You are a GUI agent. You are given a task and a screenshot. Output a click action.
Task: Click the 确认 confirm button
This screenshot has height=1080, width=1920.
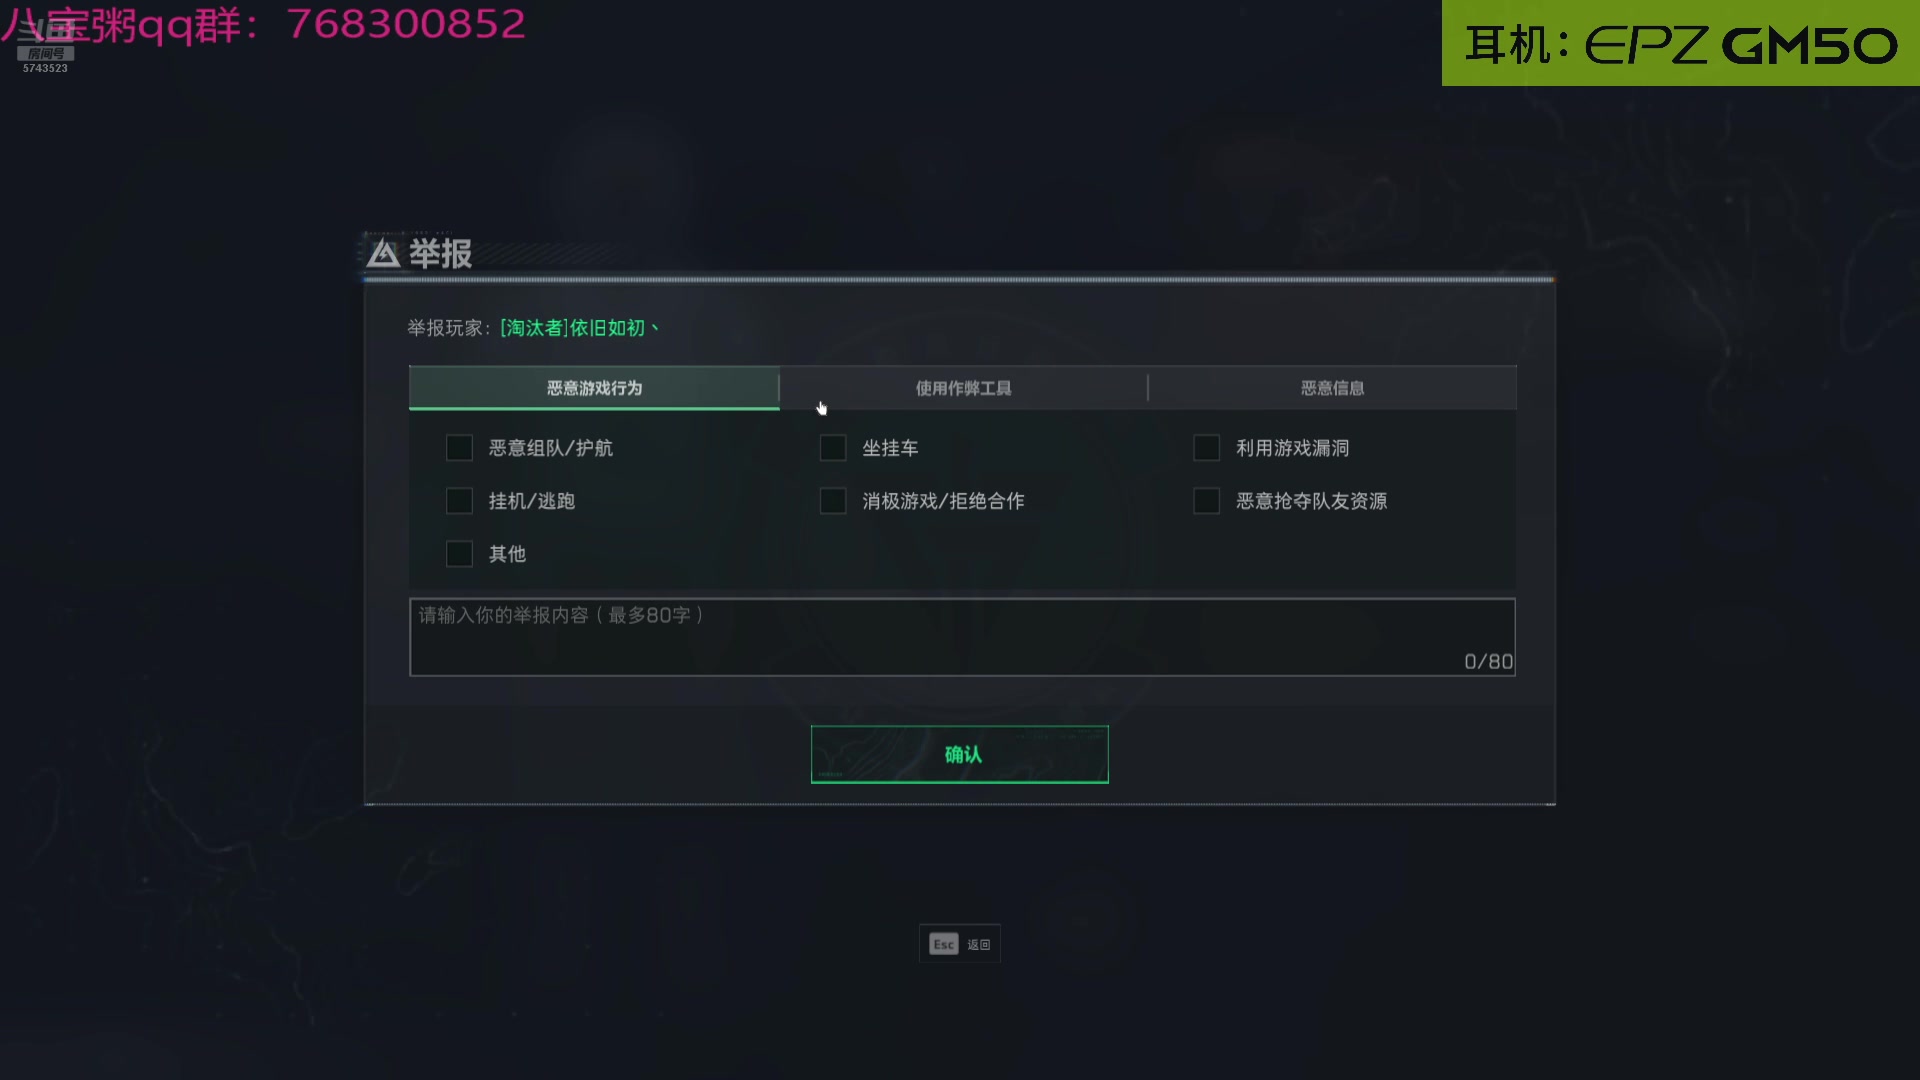pos(960,754)
